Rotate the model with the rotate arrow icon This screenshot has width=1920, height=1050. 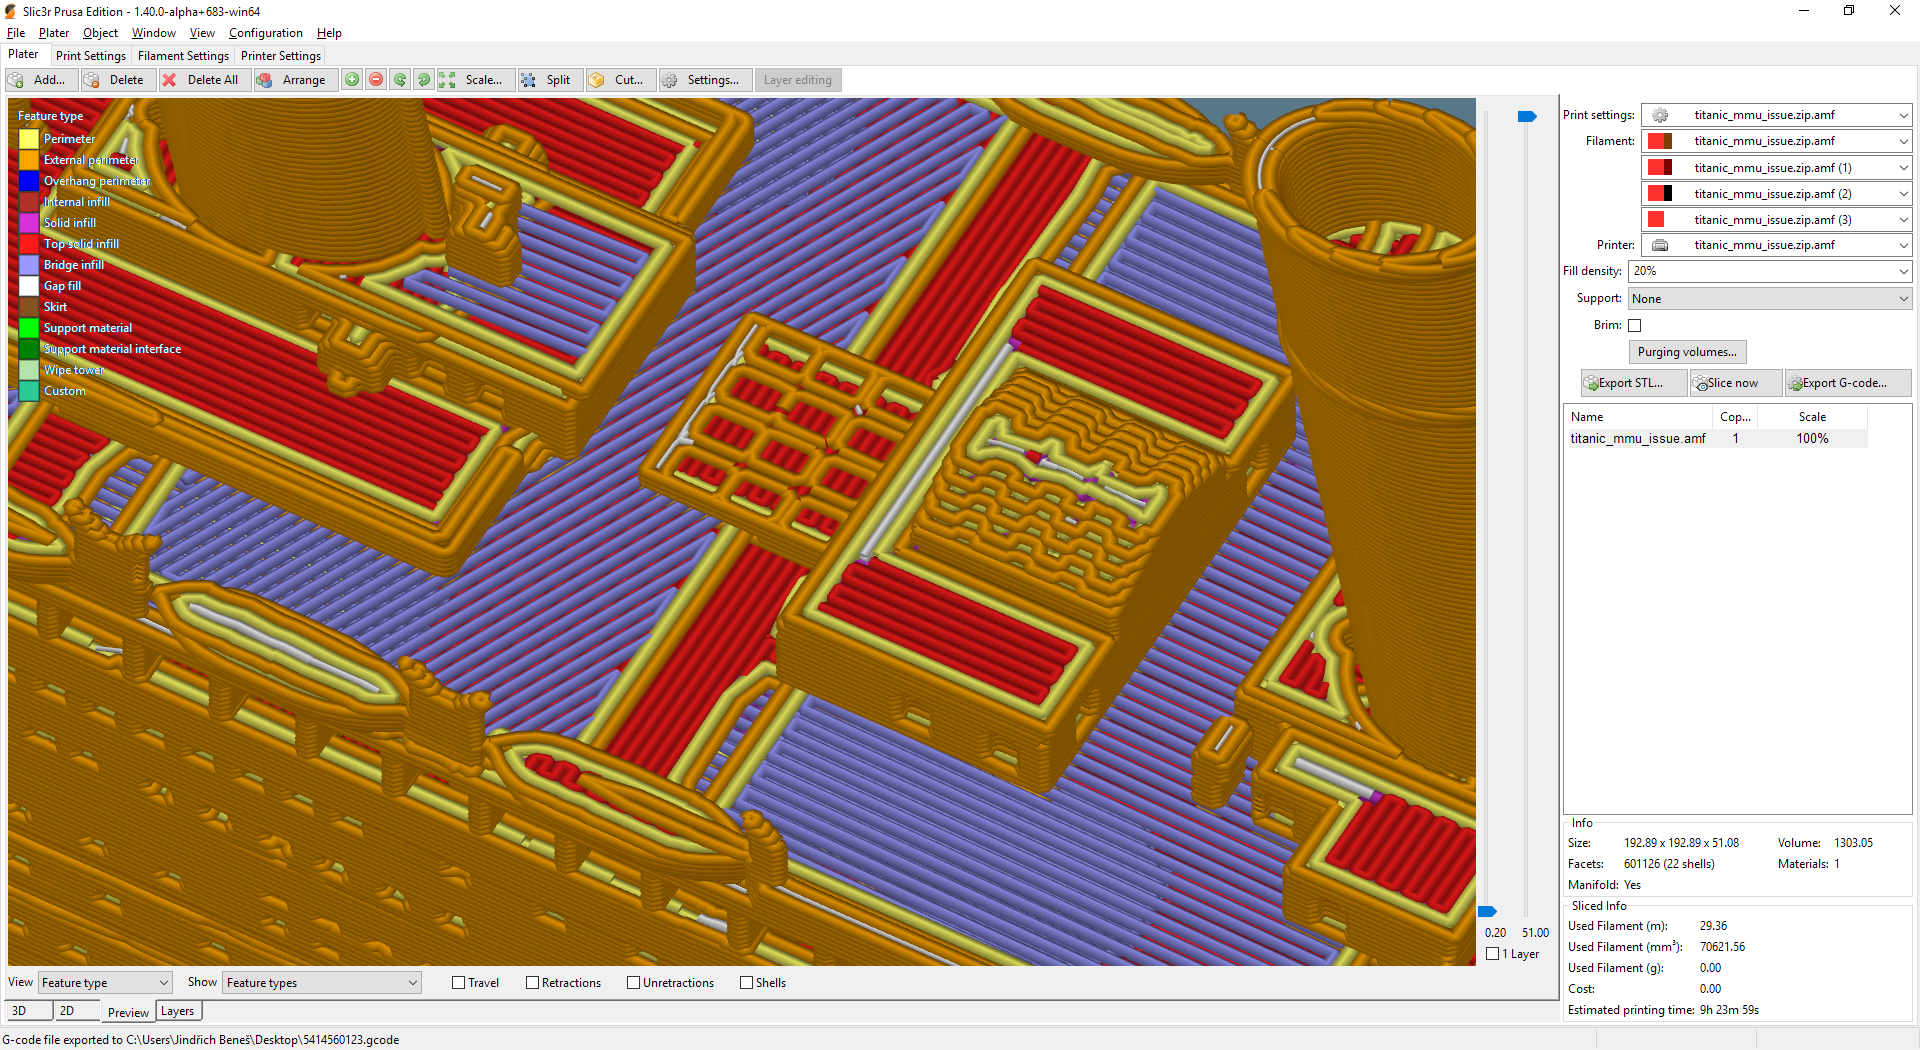[400, 80]
